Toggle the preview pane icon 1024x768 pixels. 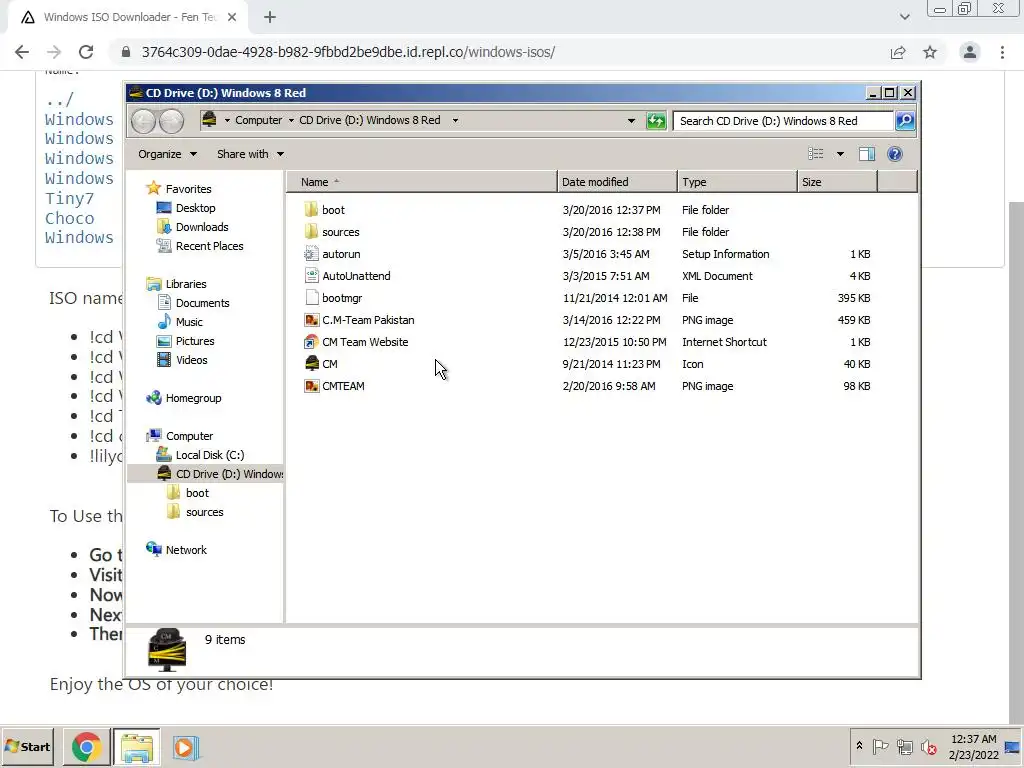pyautogui.click(x=867, y=154)
